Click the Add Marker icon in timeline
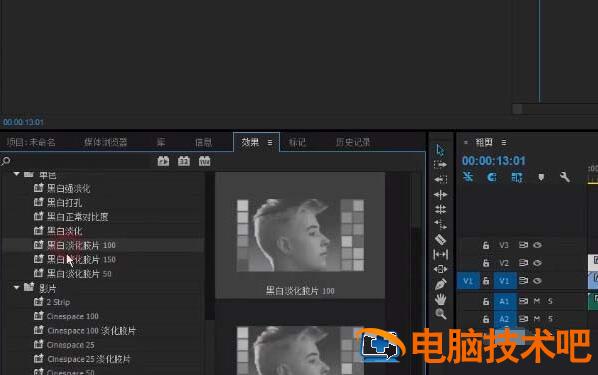This screenshot has height=375, width=598. click(x=541, y=177)
